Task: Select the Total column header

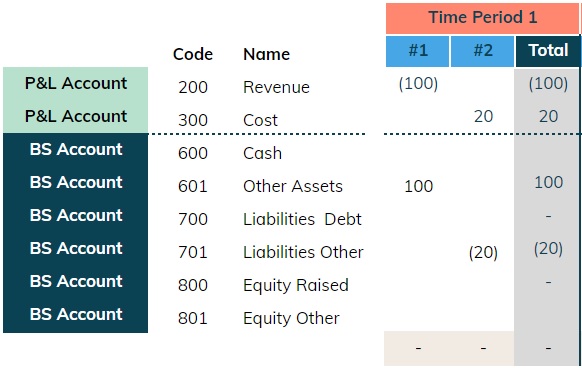Action: (548, 51)
